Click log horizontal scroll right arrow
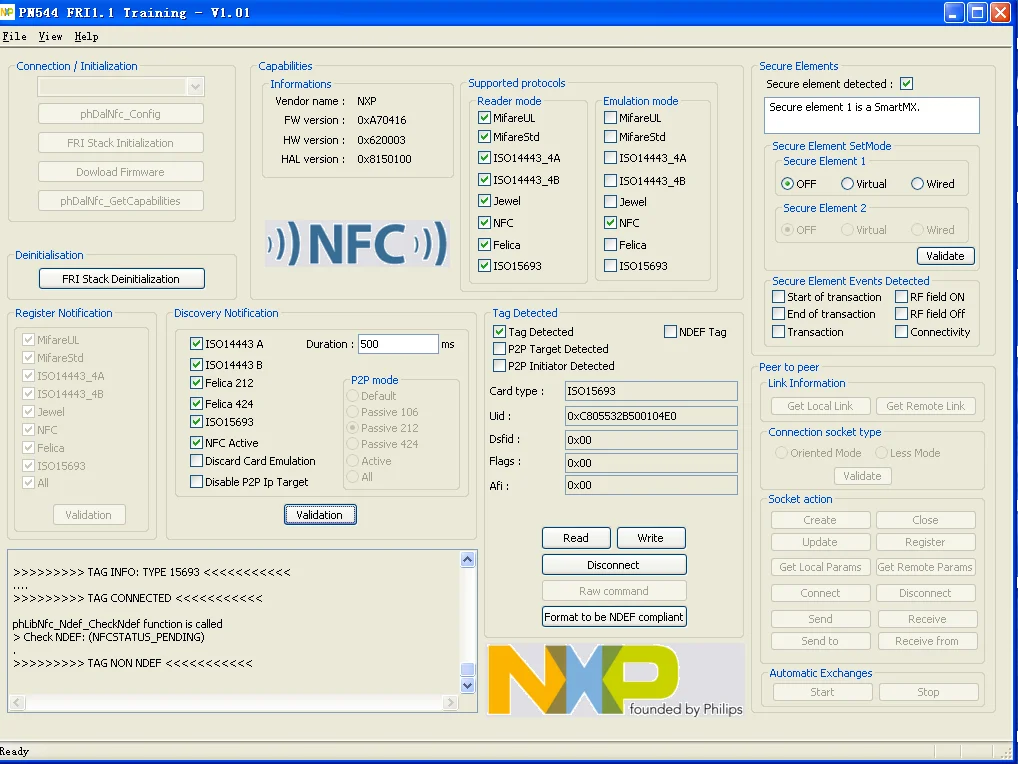This screenshot has width=1018, height=764. (450, 702)
